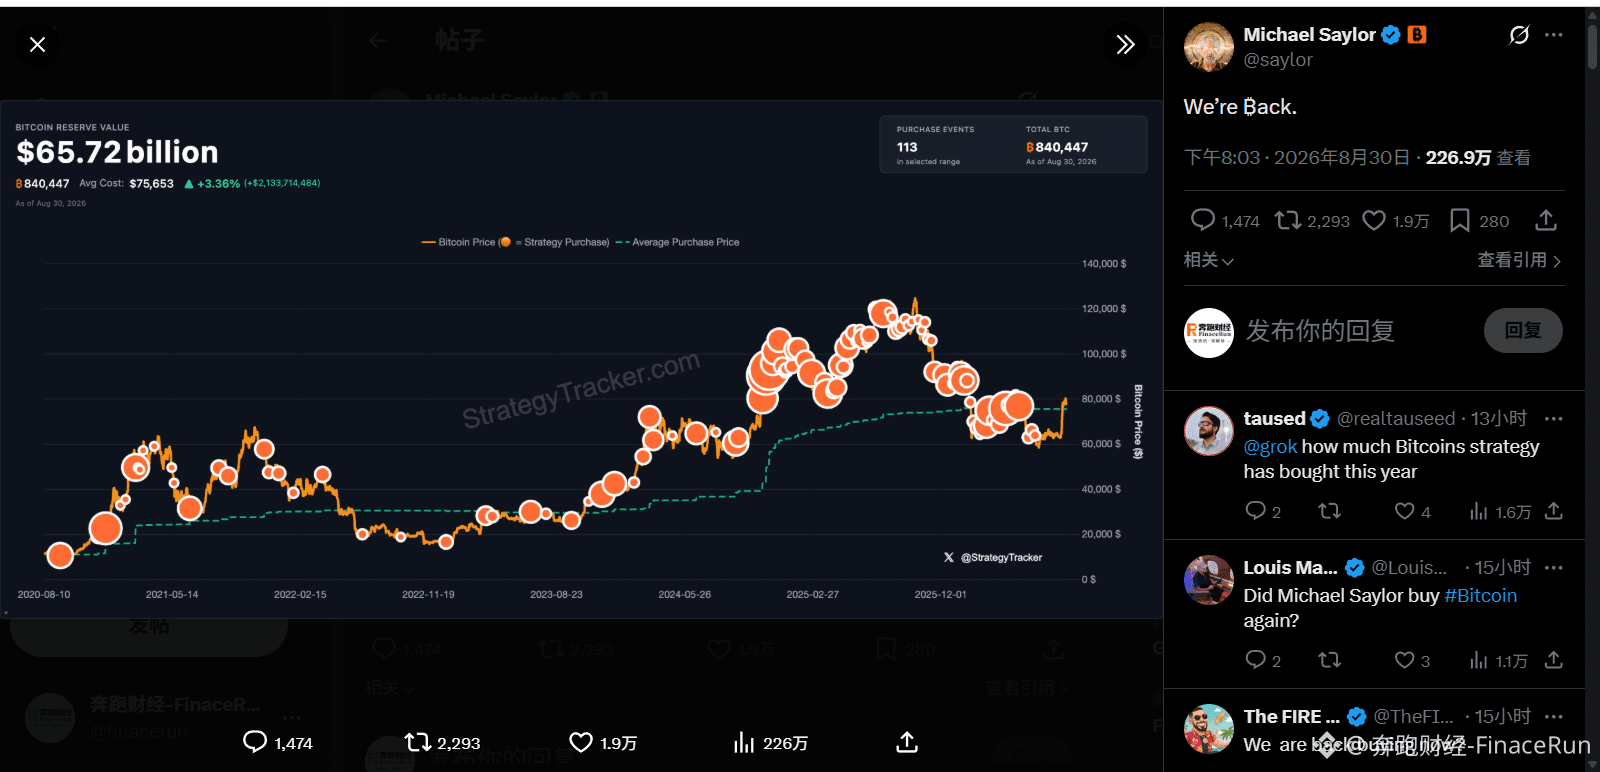Open the #Bitcoin hashtag link
This screenshot has width=1600, height=772.
(x=1480, y=596)
